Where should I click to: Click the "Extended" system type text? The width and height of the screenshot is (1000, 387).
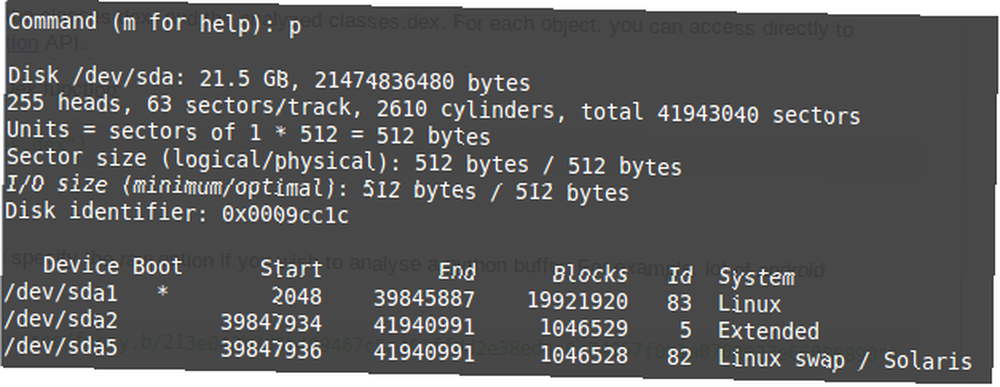click(768, 331)
